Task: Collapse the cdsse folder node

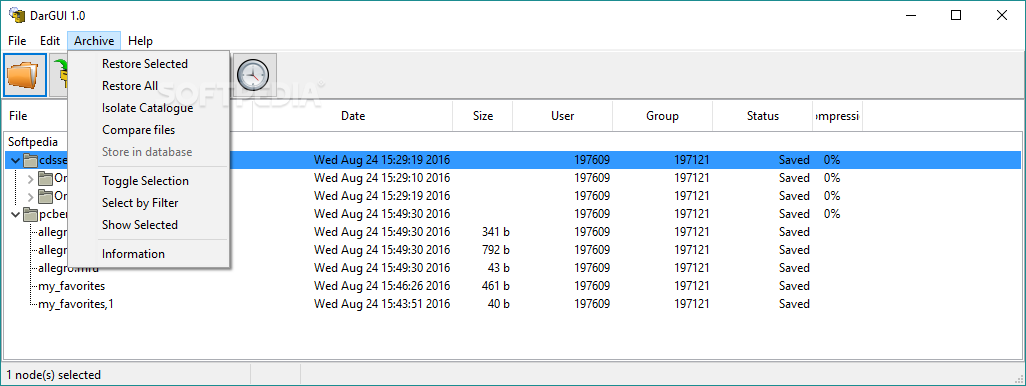Action: [15, 160]
